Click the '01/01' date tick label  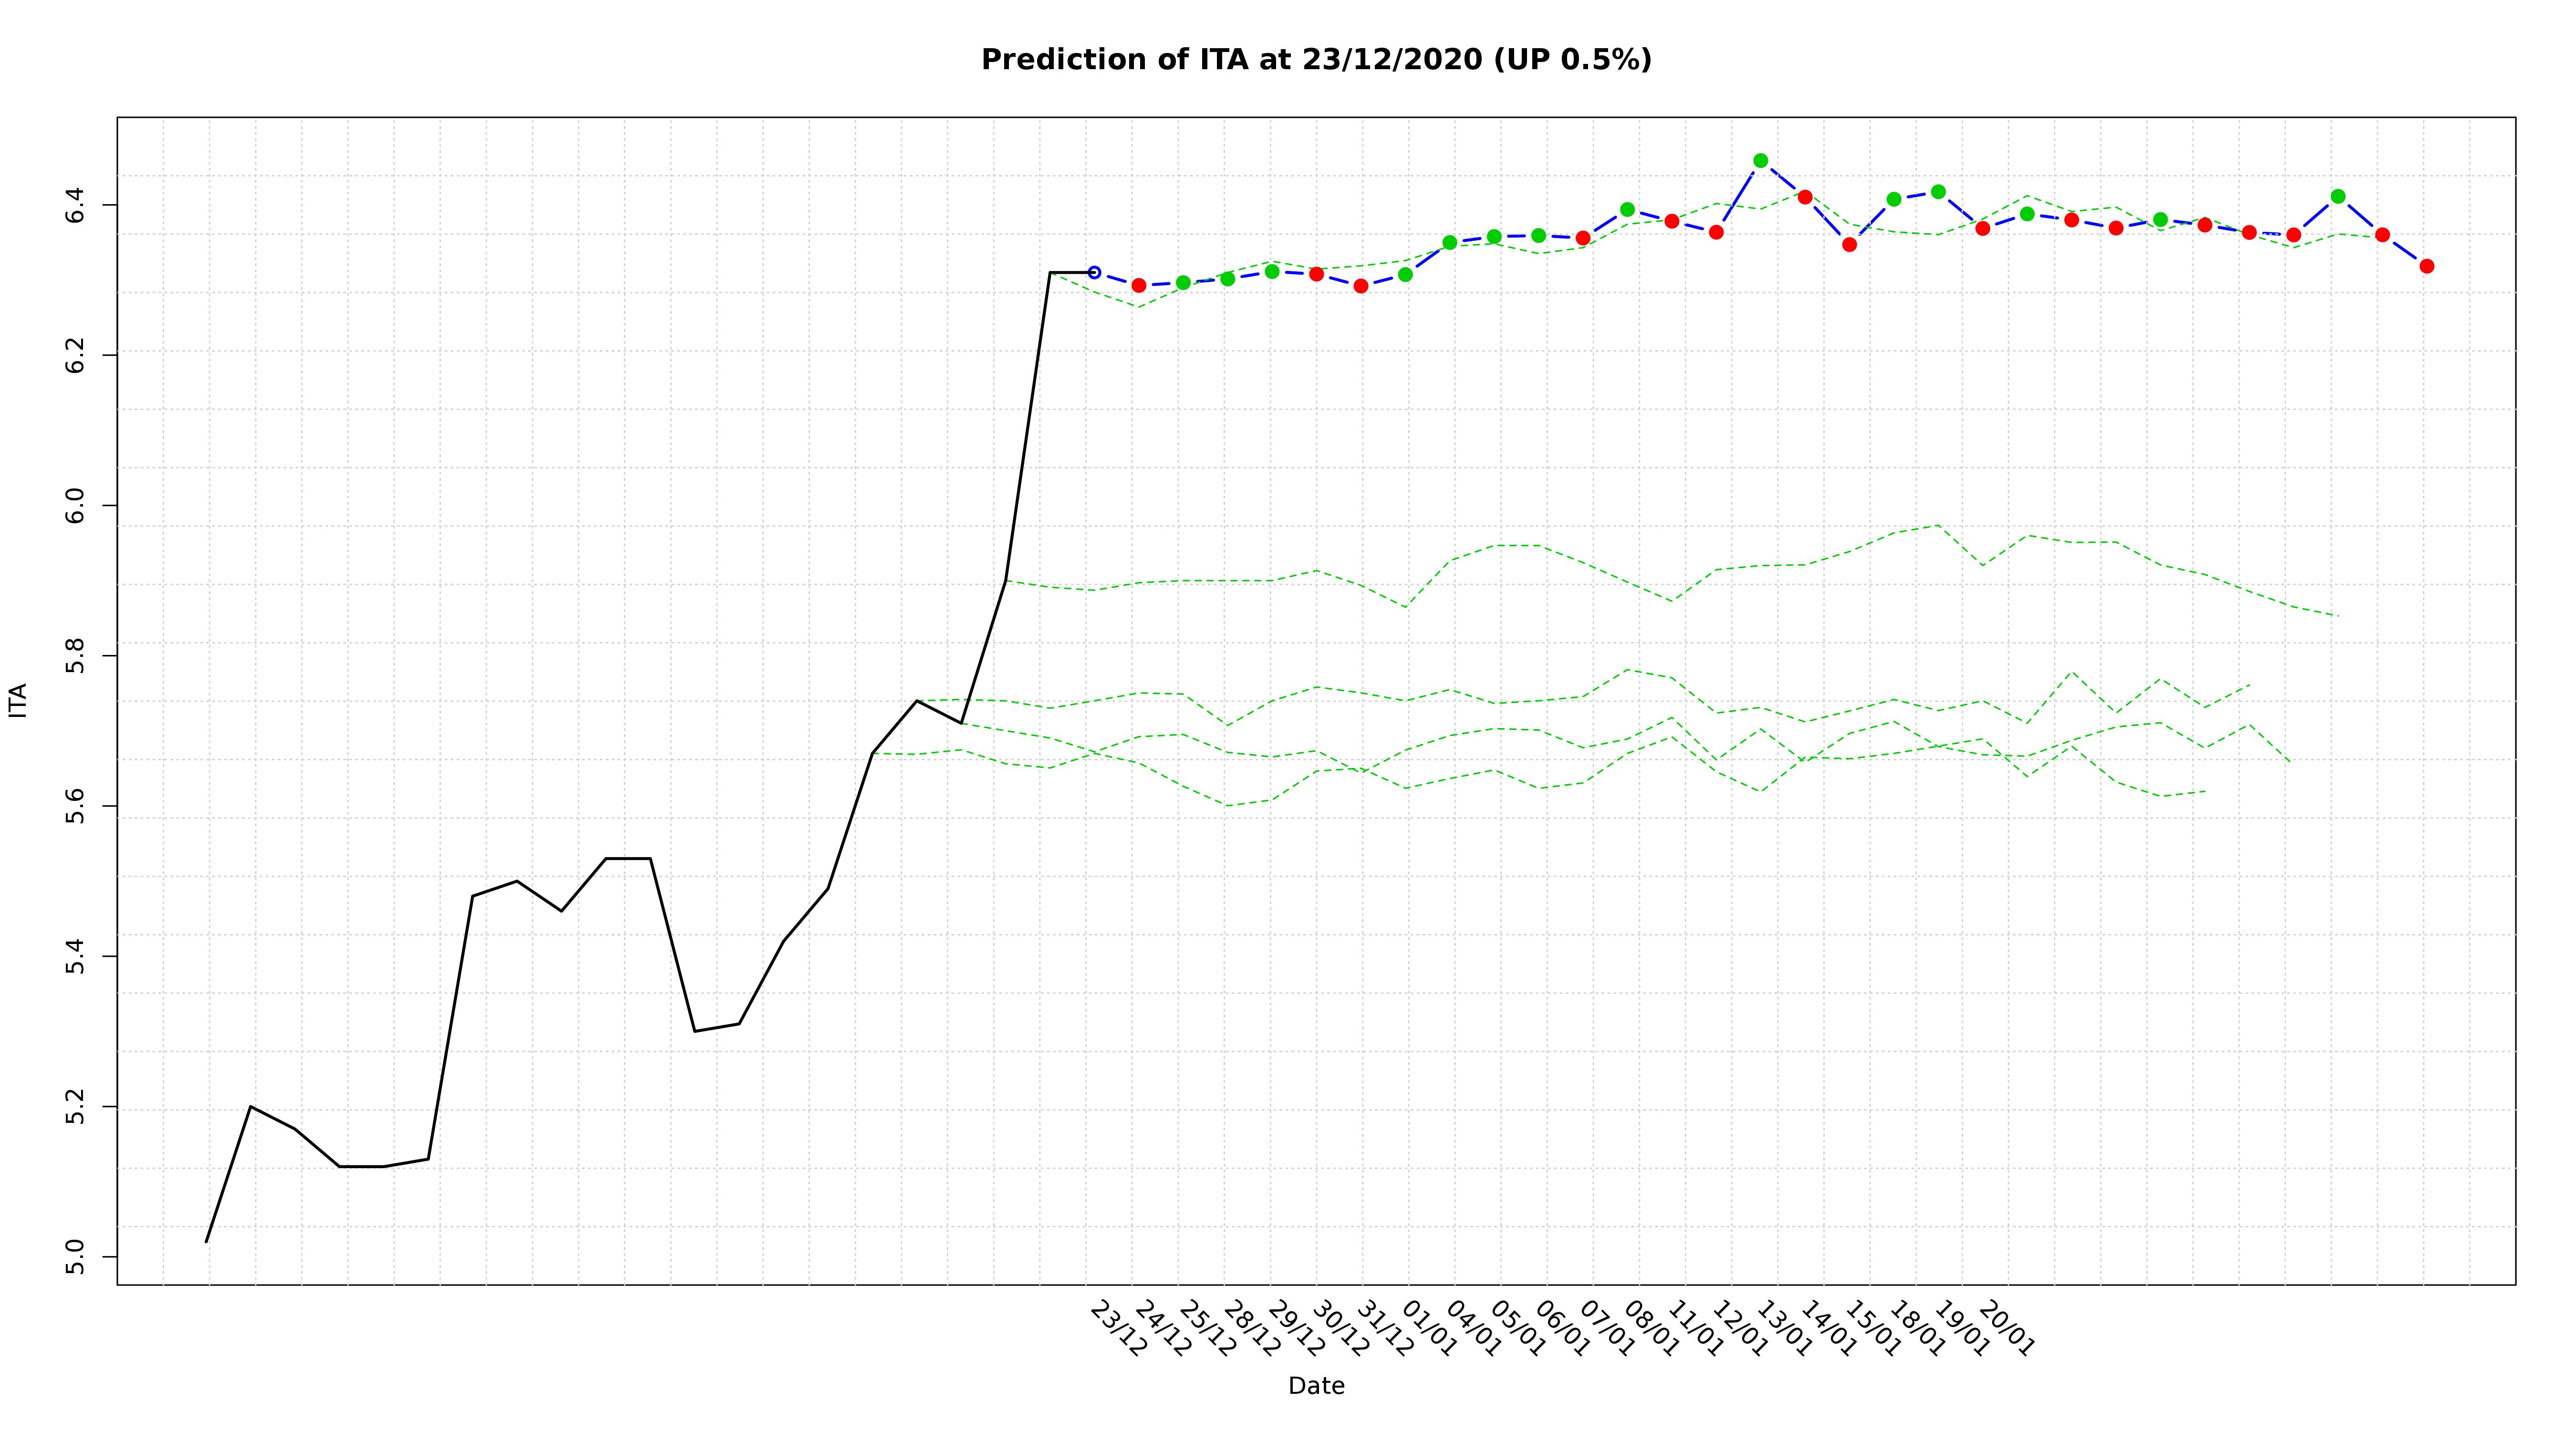[1429, 1329]
